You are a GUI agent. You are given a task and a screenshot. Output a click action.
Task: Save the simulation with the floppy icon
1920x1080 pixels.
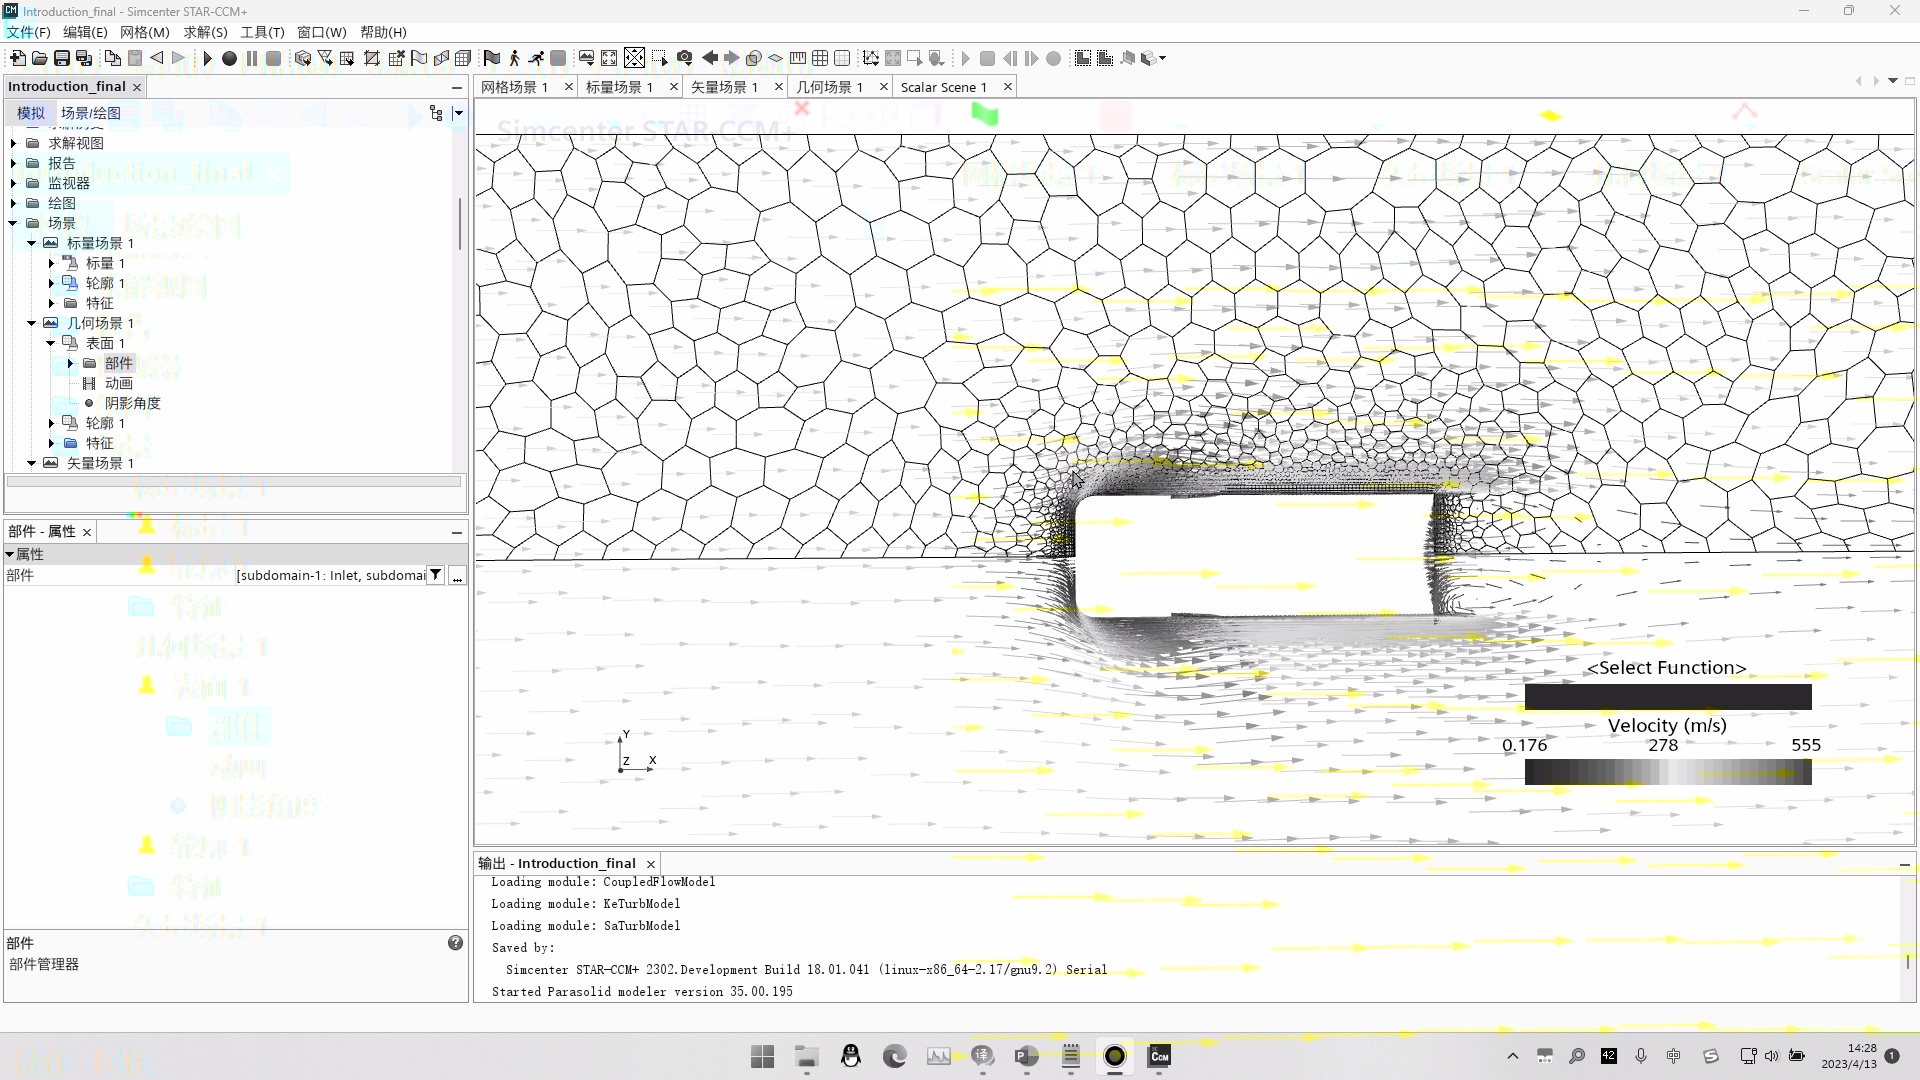point(61,58)
